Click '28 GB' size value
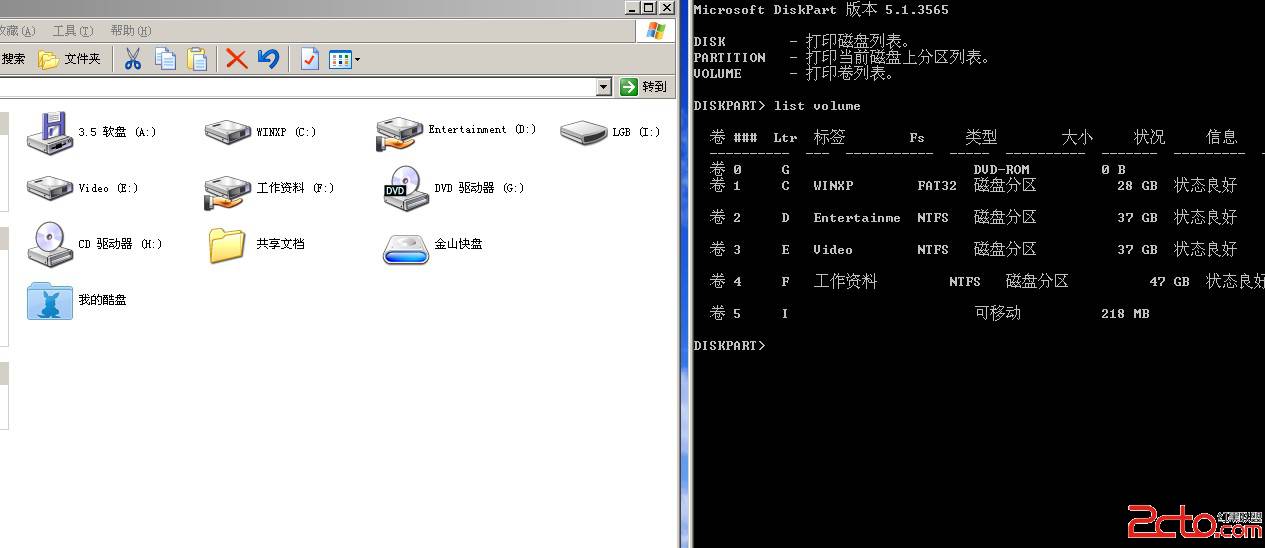1265x548 pixels. tap(1137, 186)
